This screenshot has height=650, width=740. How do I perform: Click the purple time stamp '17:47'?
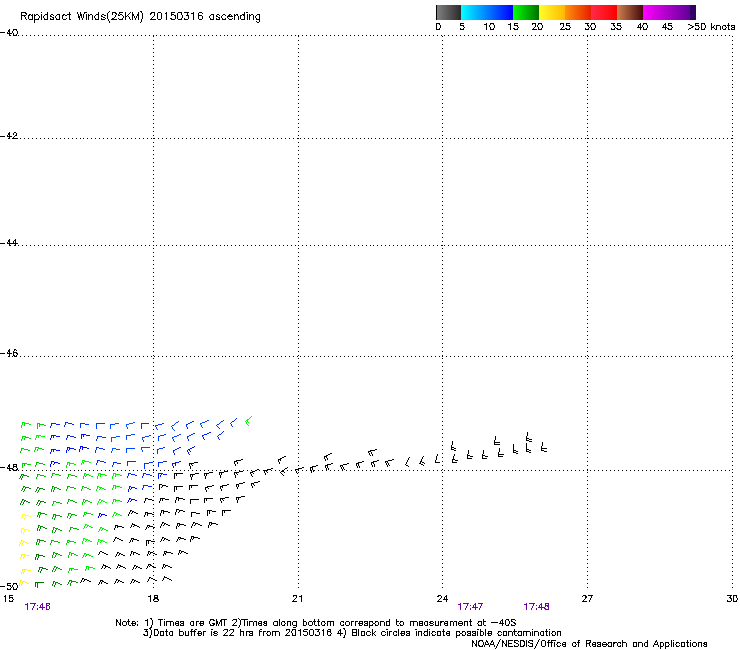470,607
